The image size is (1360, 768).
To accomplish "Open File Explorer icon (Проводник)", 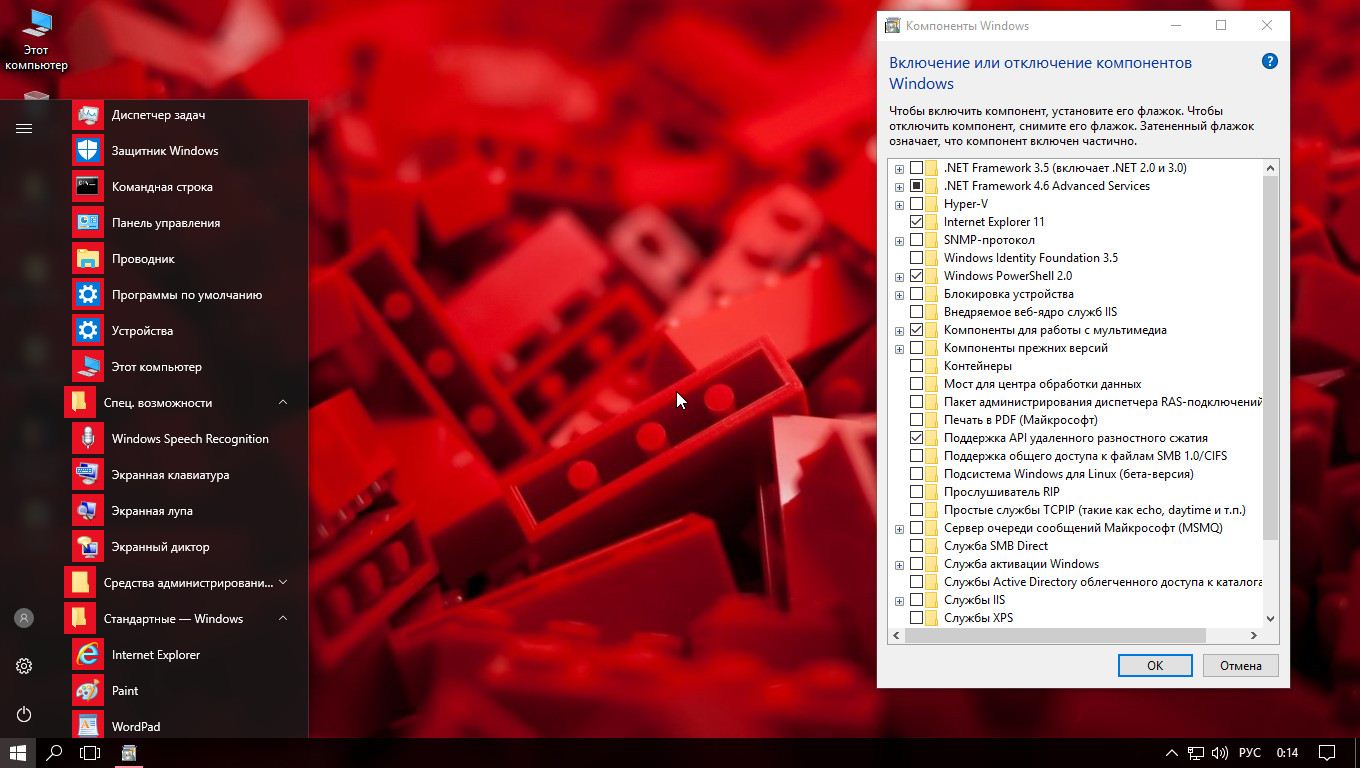I will (88, 259).
